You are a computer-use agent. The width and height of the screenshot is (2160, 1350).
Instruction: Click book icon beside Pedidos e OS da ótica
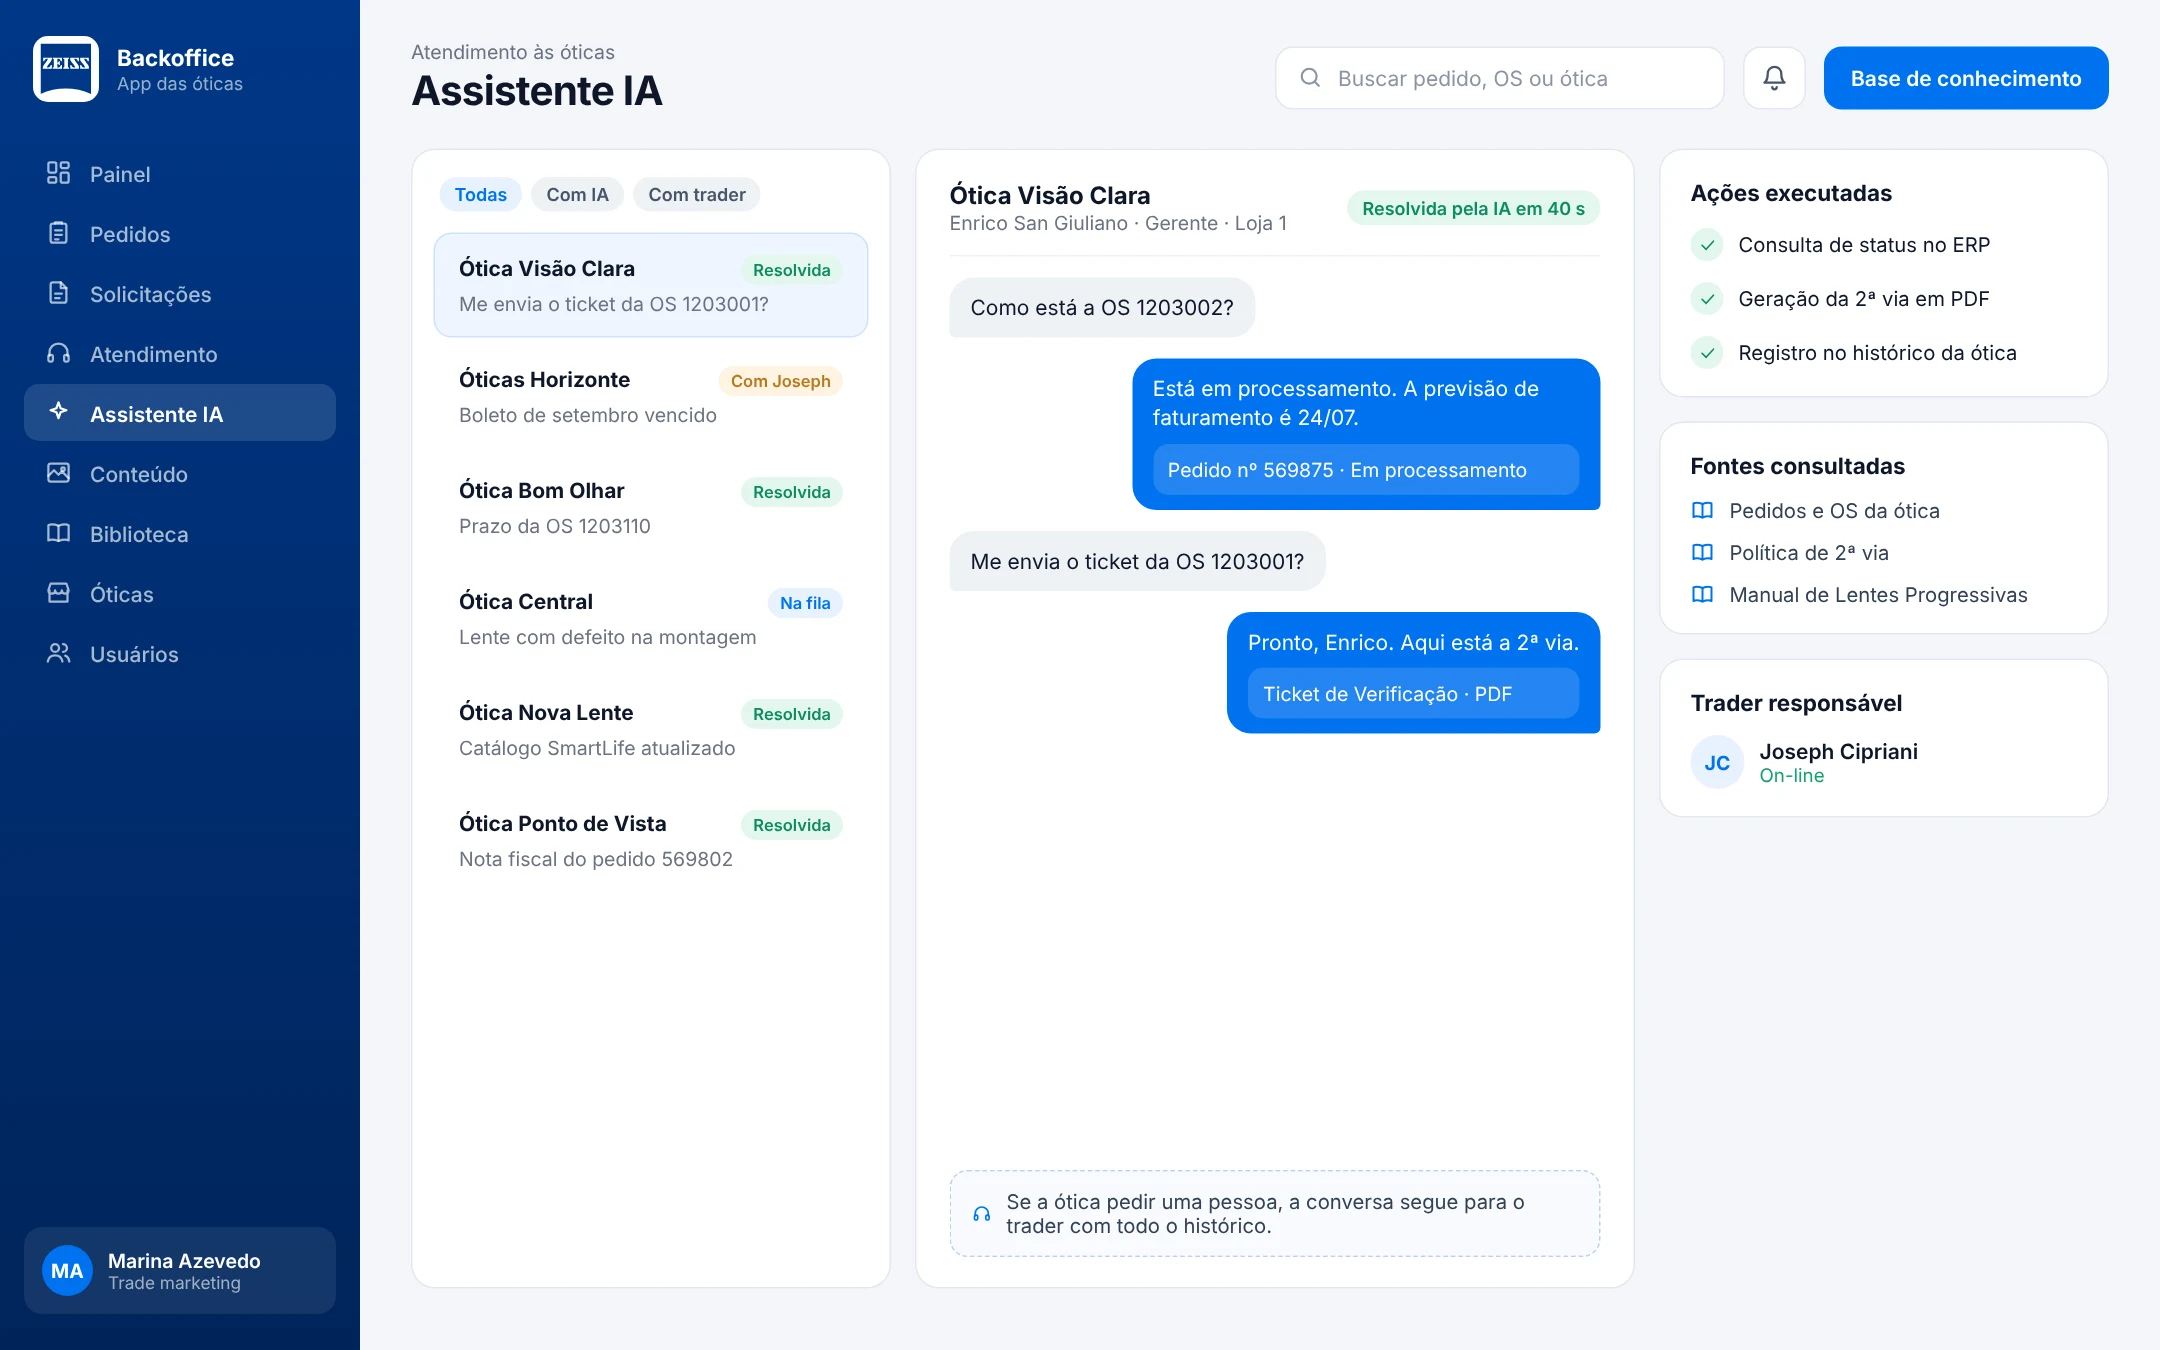(1702, 511)
